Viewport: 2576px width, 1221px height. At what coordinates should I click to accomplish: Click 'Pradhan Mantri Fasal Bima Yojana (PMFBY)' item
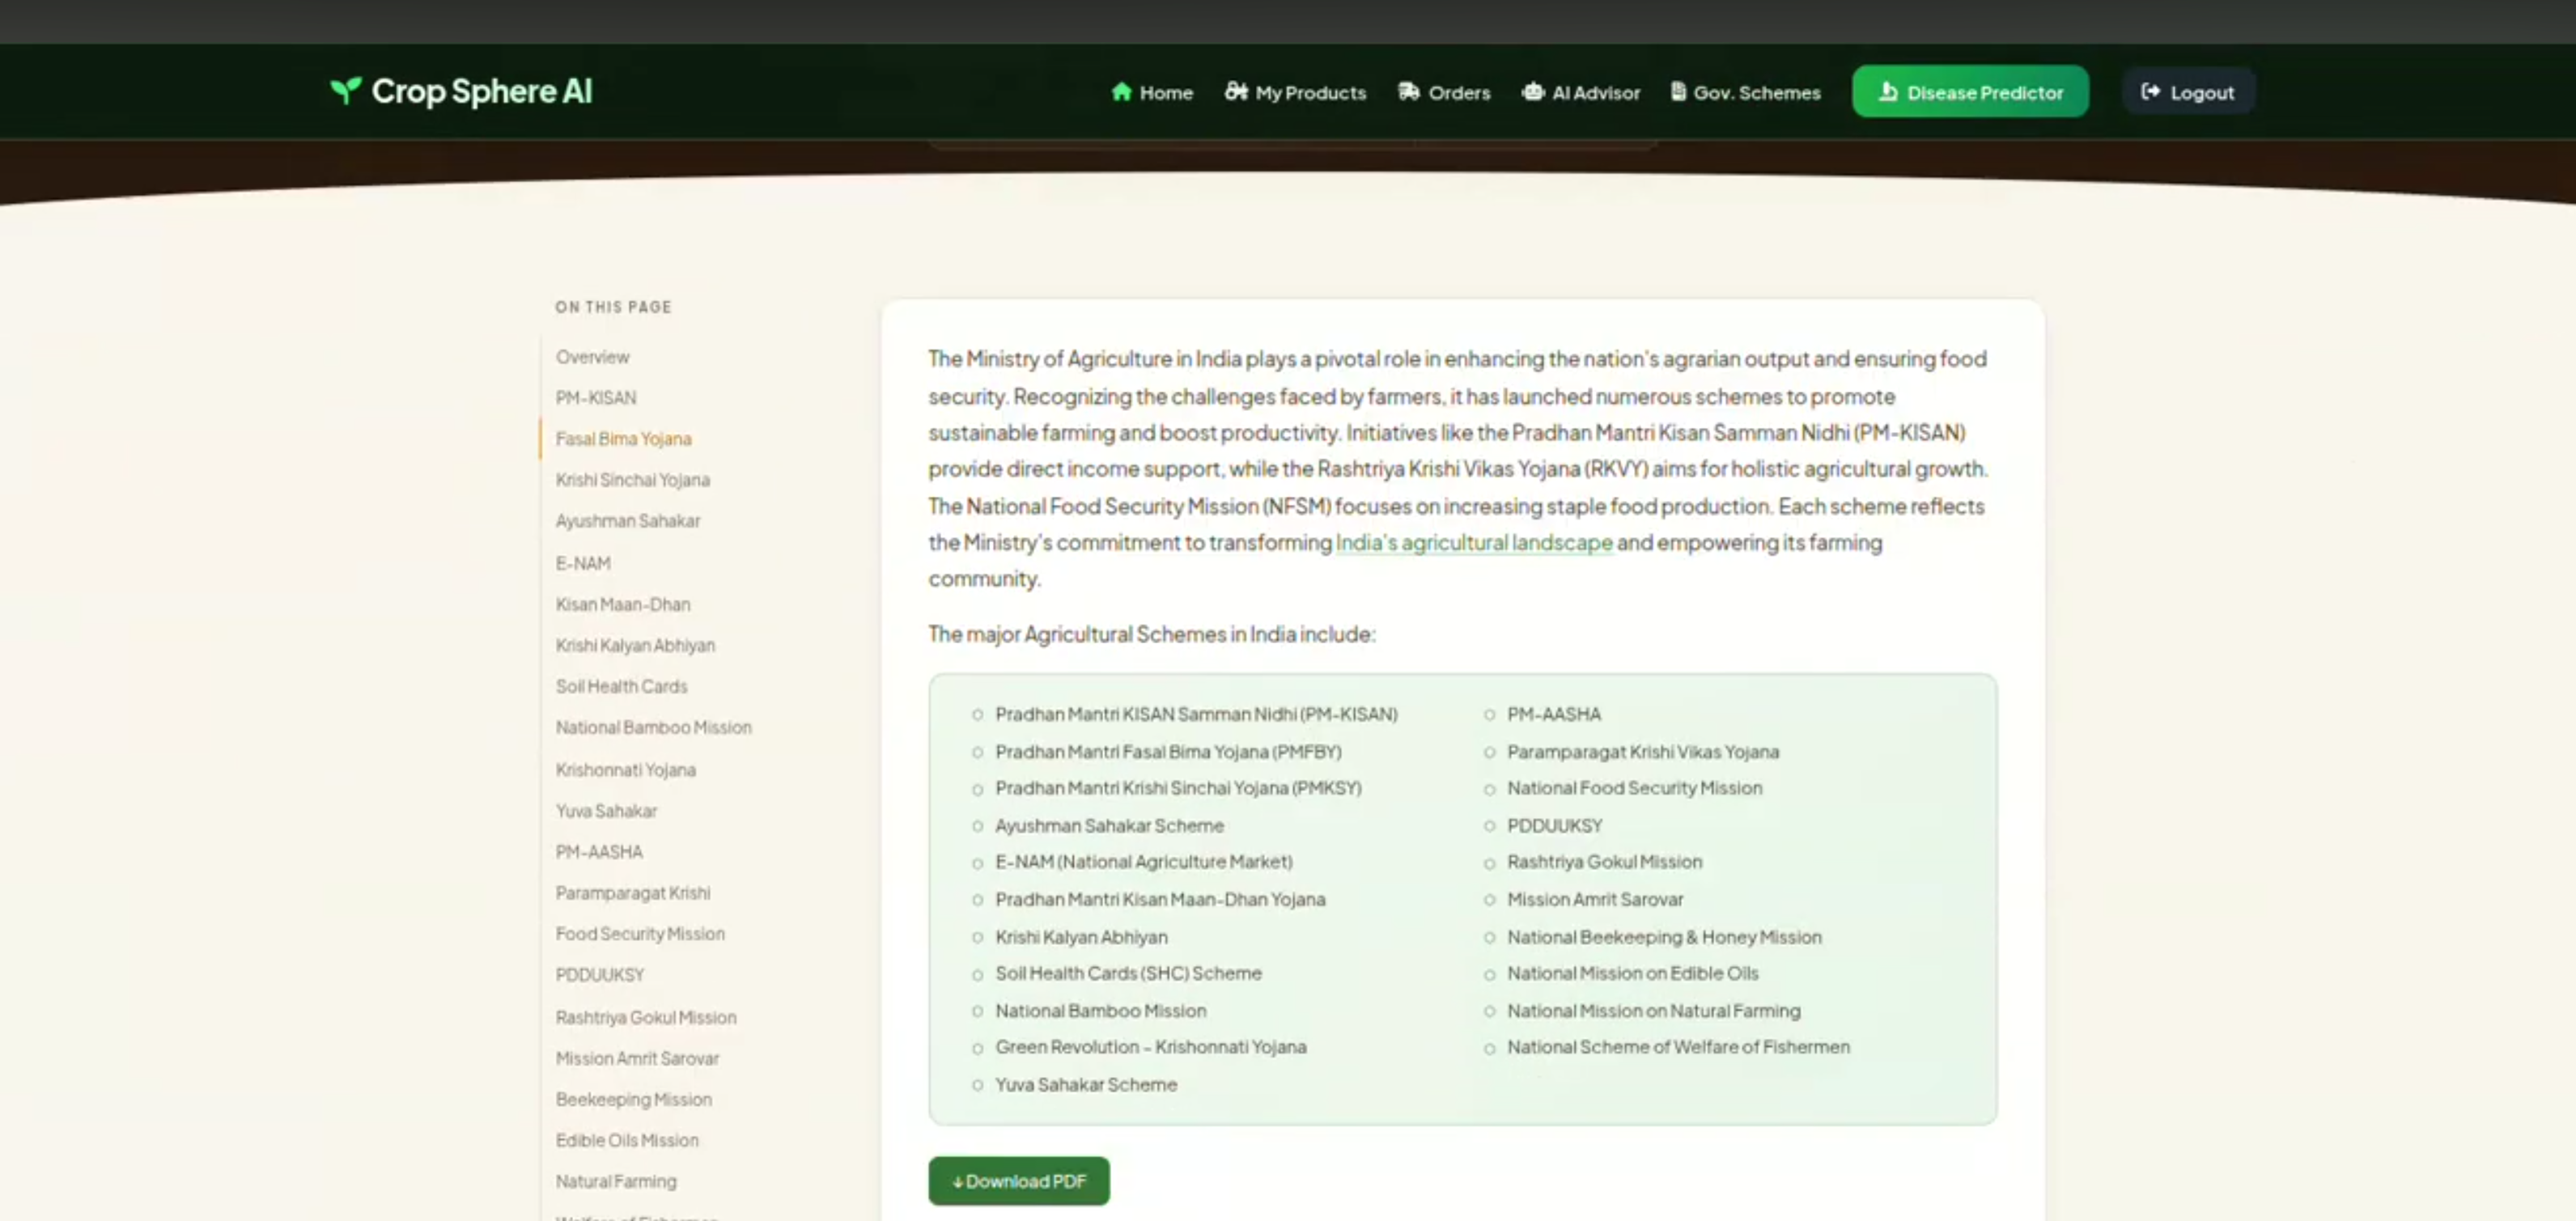pos(1168,751)
